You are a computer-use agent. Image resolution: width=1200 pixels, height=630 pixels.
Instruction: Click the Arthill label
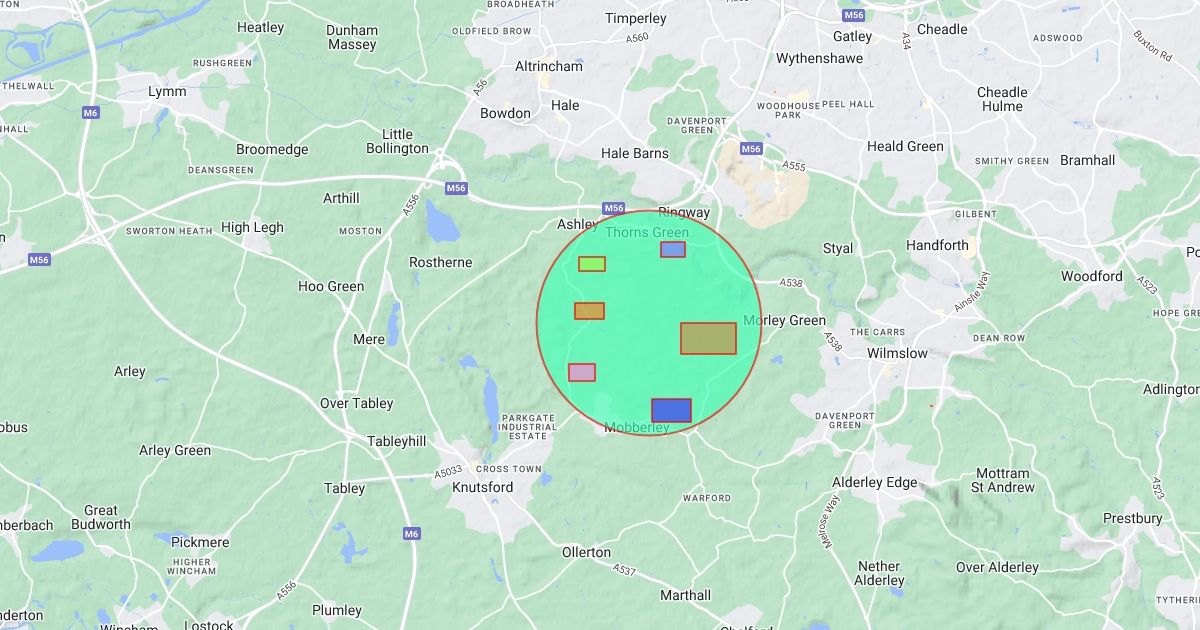tap(341, 198)
